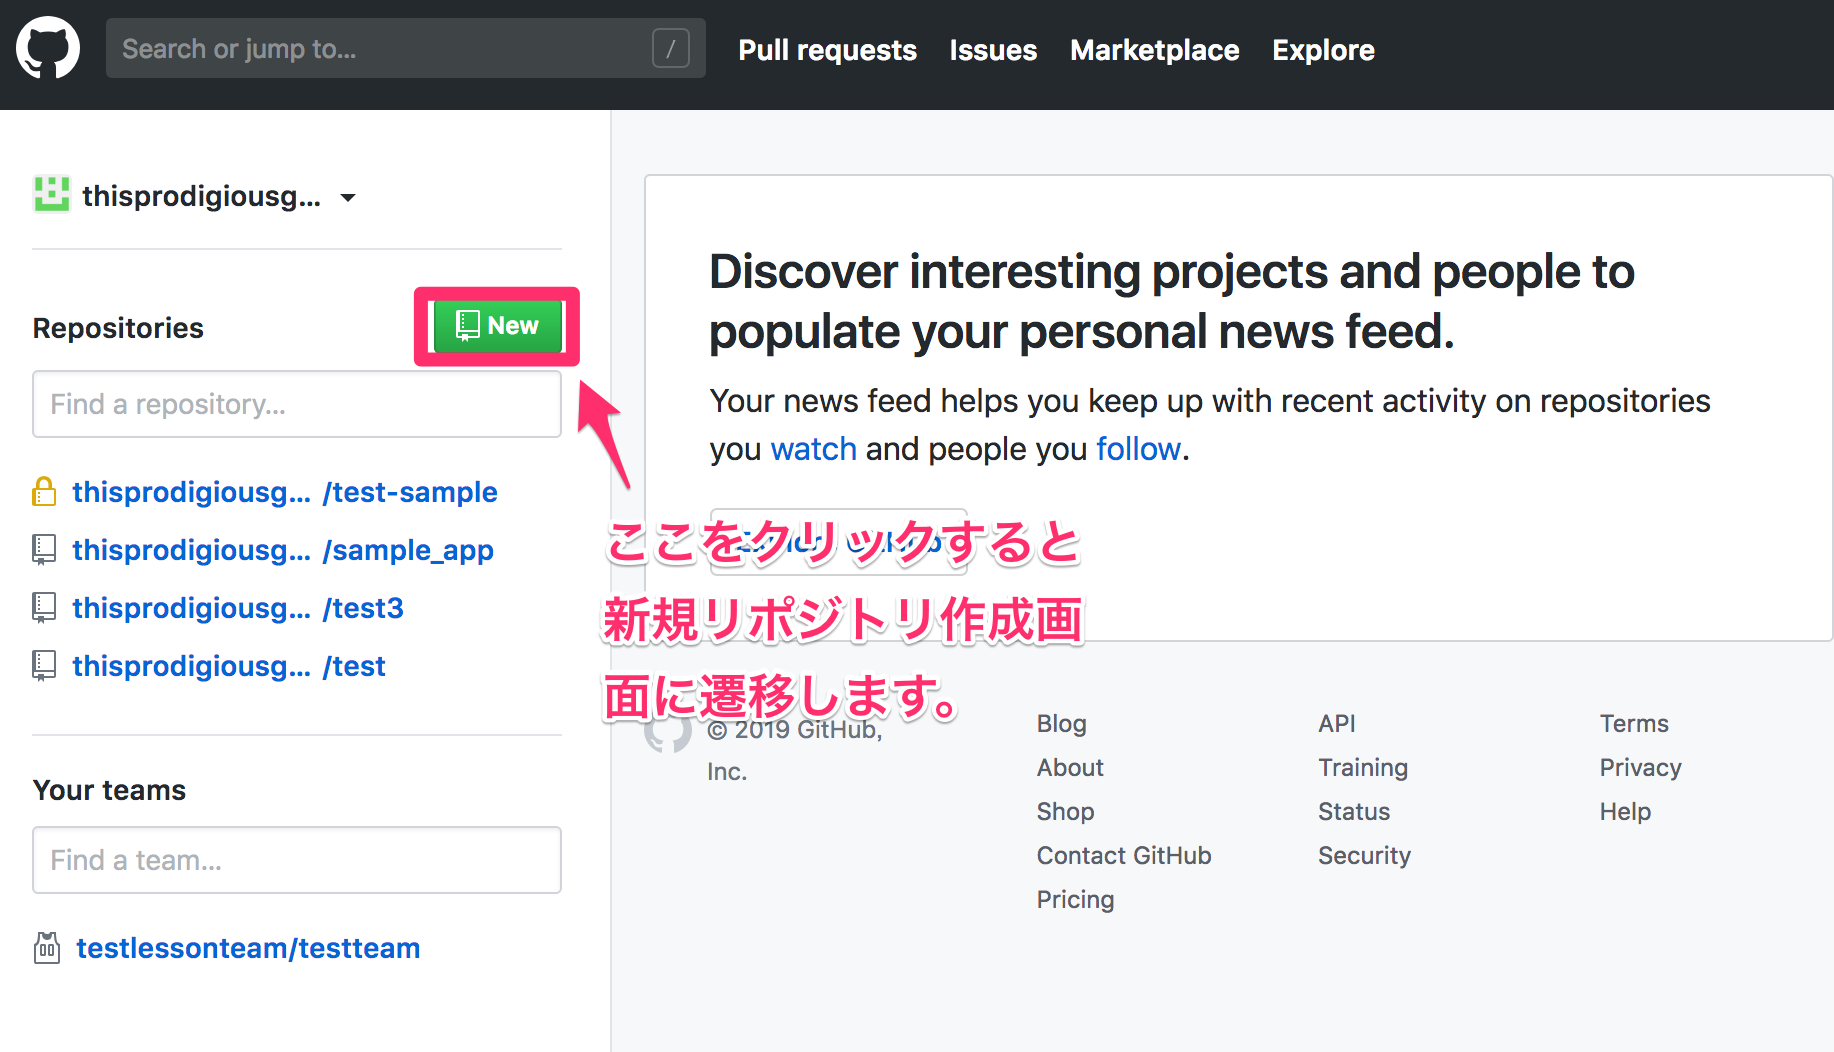The width and height of the screenshot is (1834, 1052).
Task: Open the test3 repository link
Action: 238,608
